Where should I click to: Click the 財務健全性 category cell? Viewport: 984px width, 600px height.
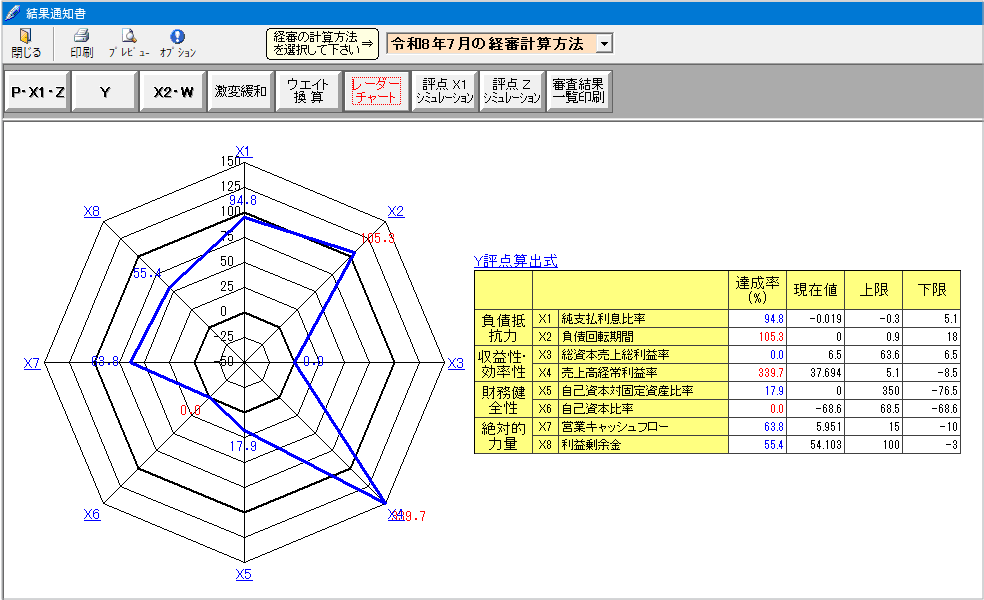pyautogui.click(x=503, y=400)
